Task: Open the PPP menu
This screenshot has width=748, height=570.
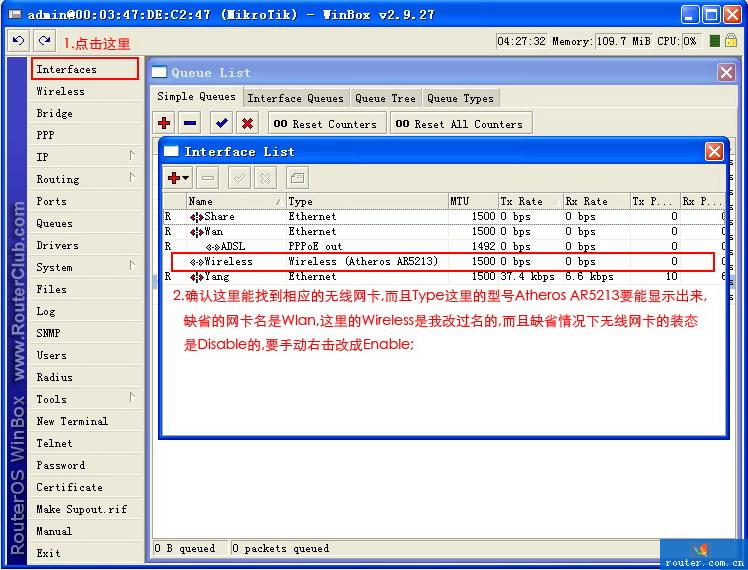Action: click(x=86, y=135)
